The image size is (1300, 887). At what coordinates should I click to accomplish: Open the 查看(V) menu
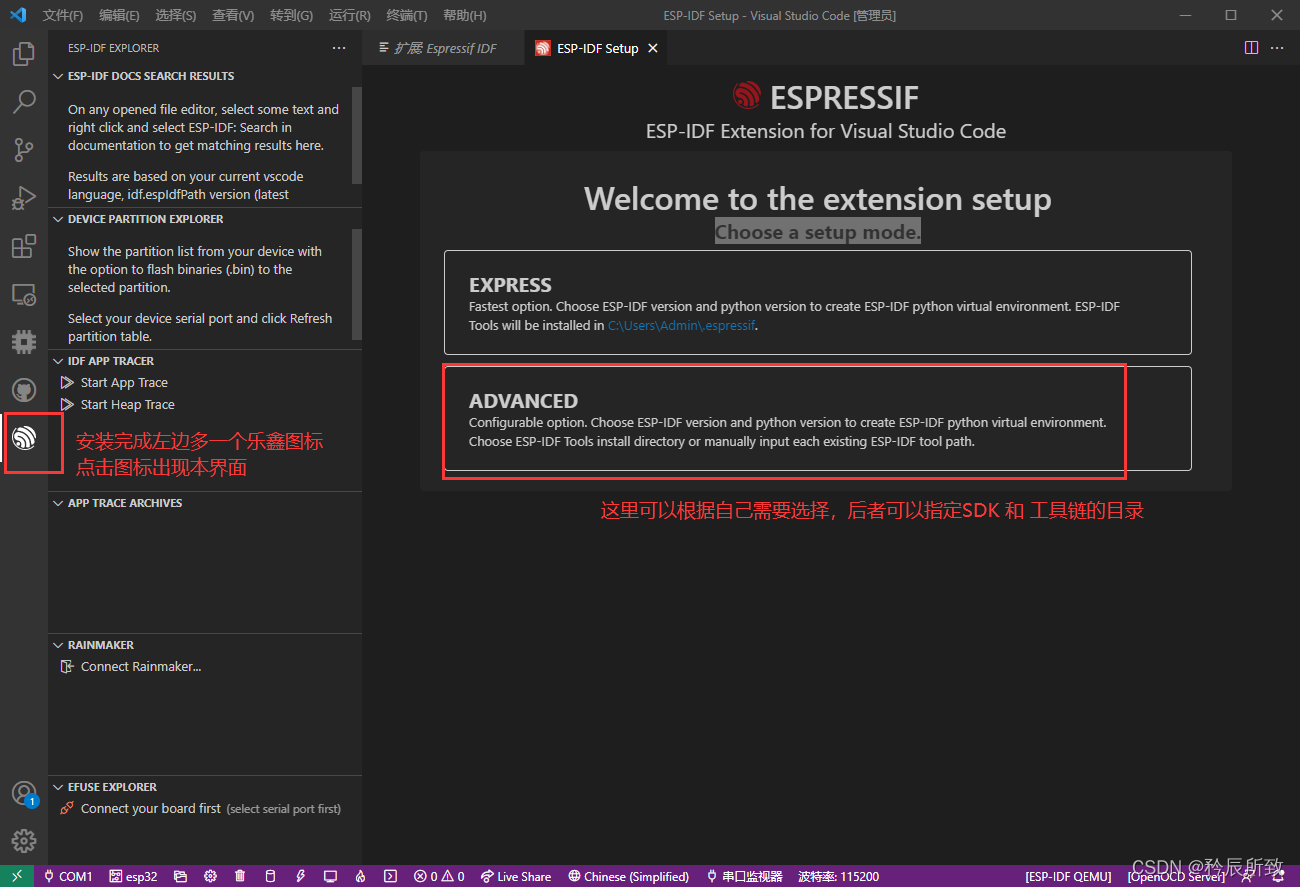(233, 15)
